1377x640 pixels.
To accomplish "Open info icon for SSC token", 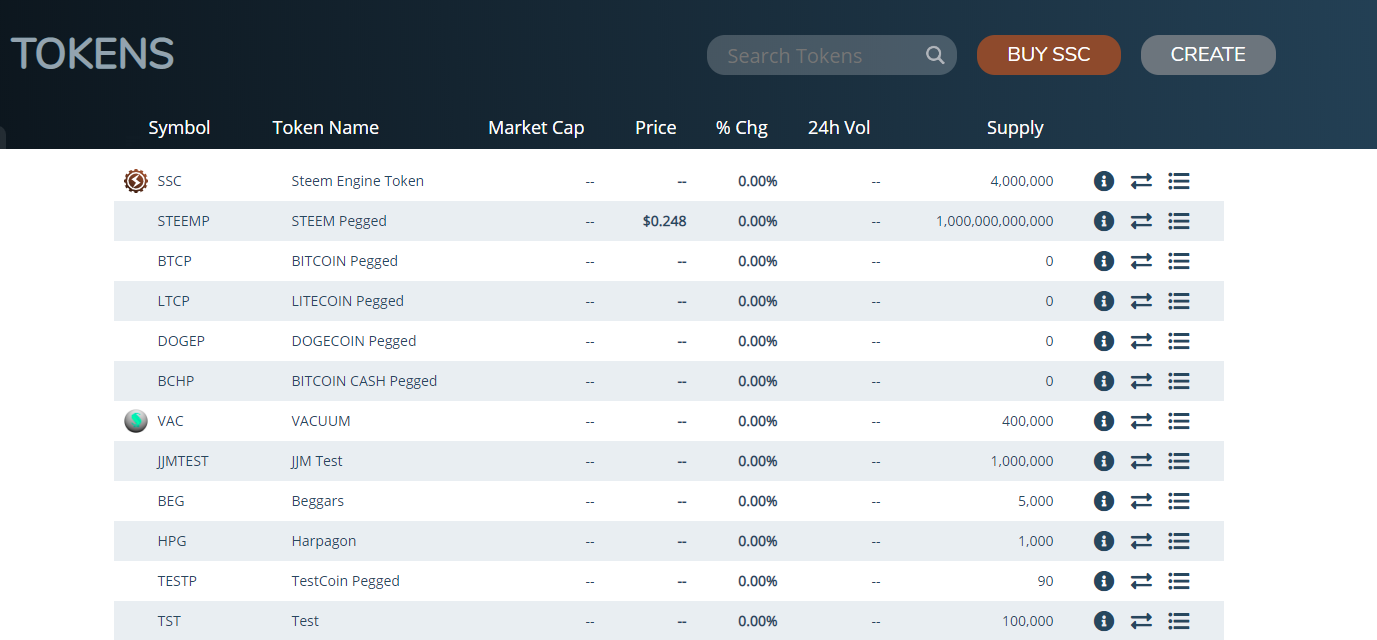I will 1104,181.
